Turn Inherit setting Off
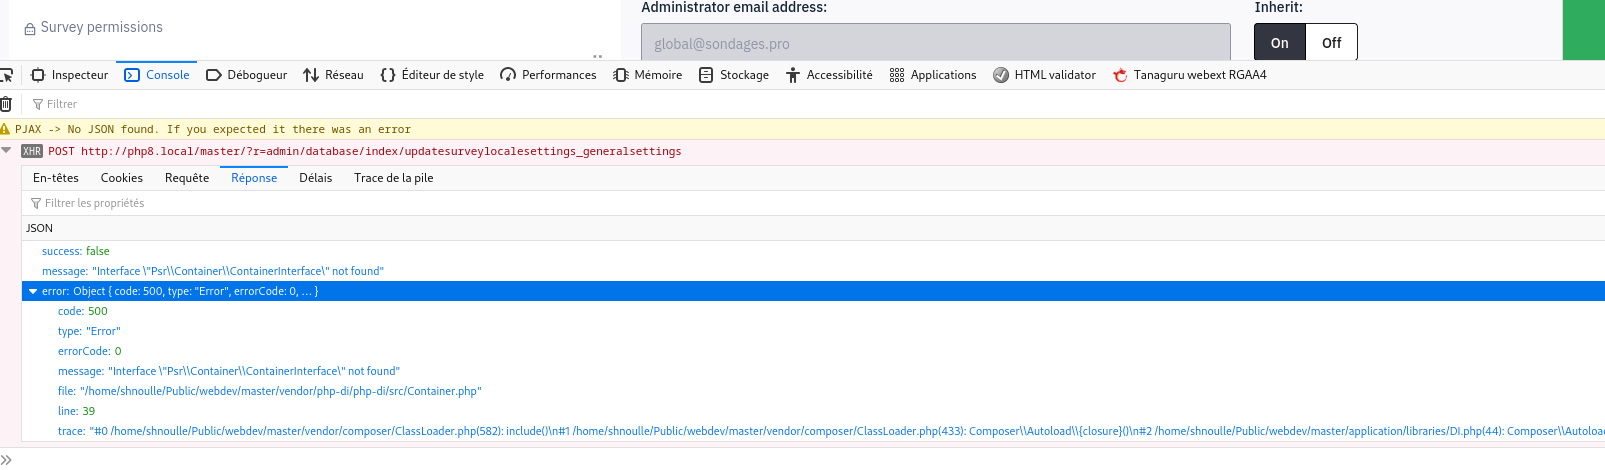The height and width of the screenshot is (470, 1605). point(1331,43)
